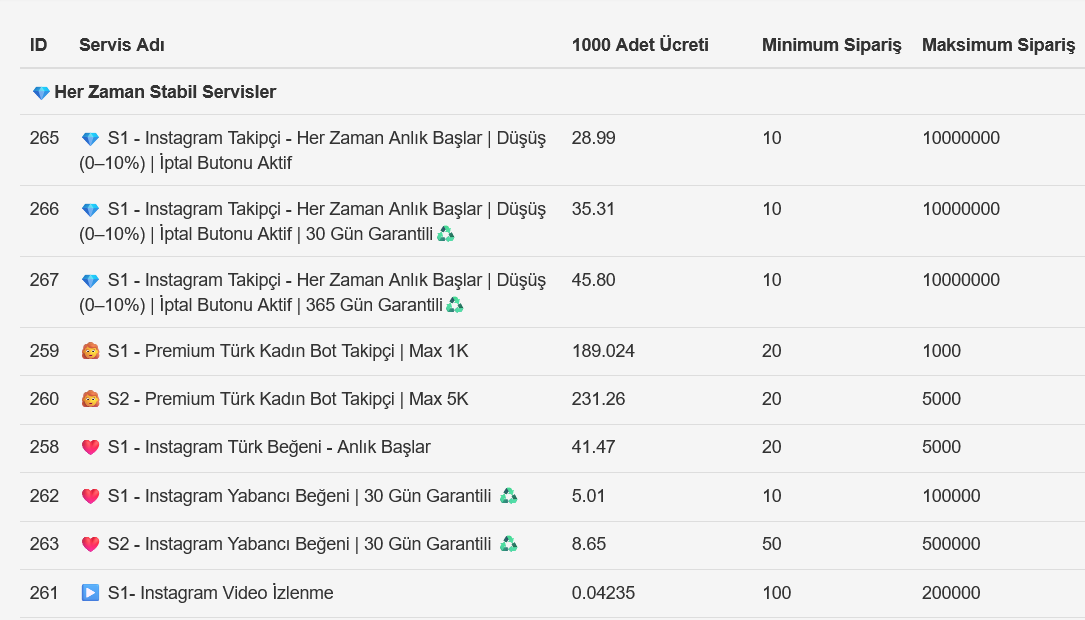Click the 0.04235 price for Video İzlenme
This screenshot has width=1085, height=620.
point(603,593)
